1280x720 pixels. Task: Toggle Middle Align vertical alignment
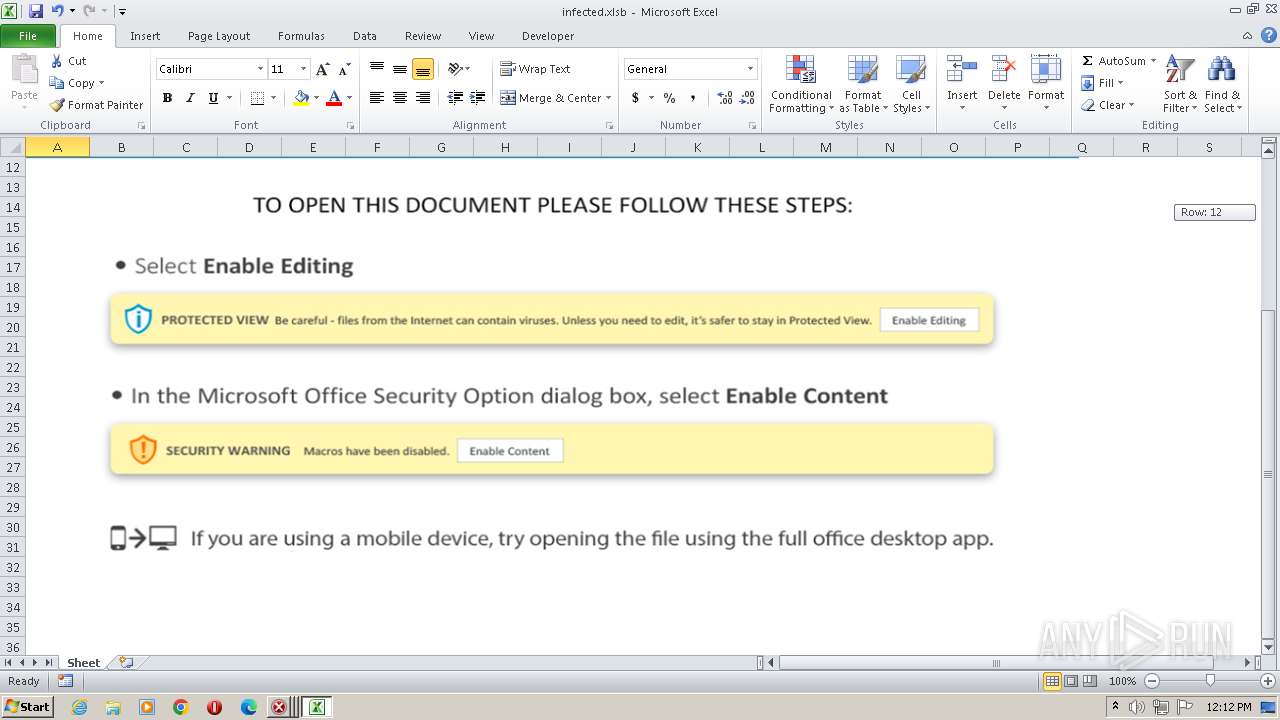click(400, 69)
